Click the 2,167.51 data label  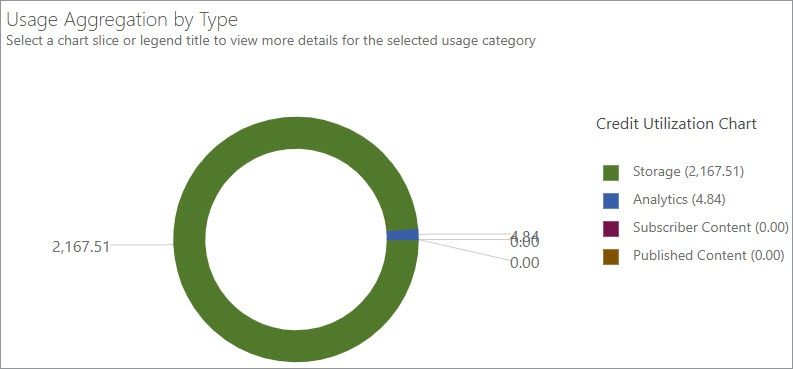81,247
